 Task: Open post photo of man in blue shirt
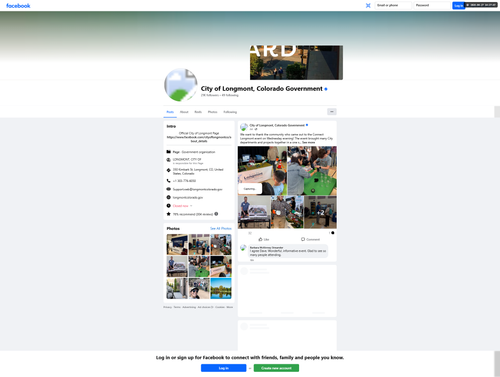point(254,212)
